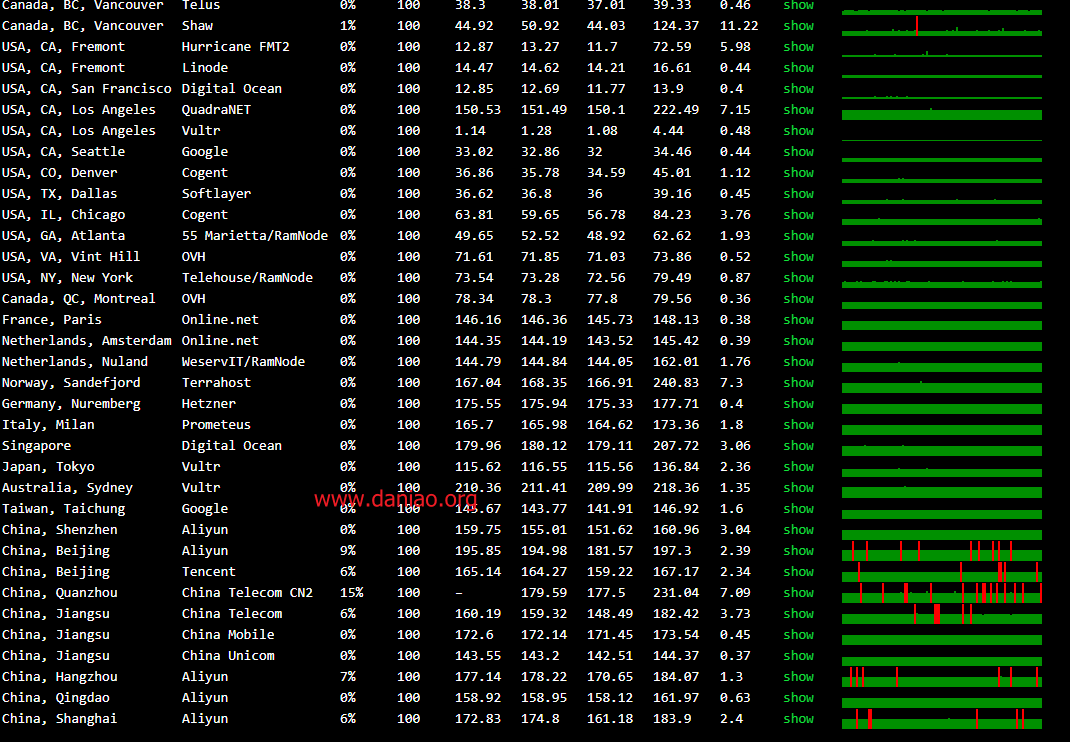Click the latency graph for Hangzhou Aliyun
Image resolution: width=1070 pixels, height=742 pixels.
click(942, 676)
